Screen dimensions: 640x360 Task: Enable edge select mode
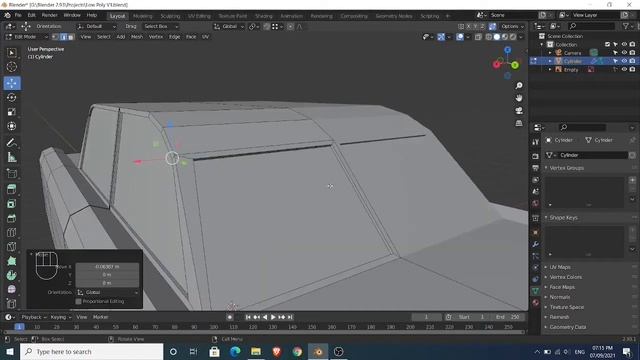point(63,37)
